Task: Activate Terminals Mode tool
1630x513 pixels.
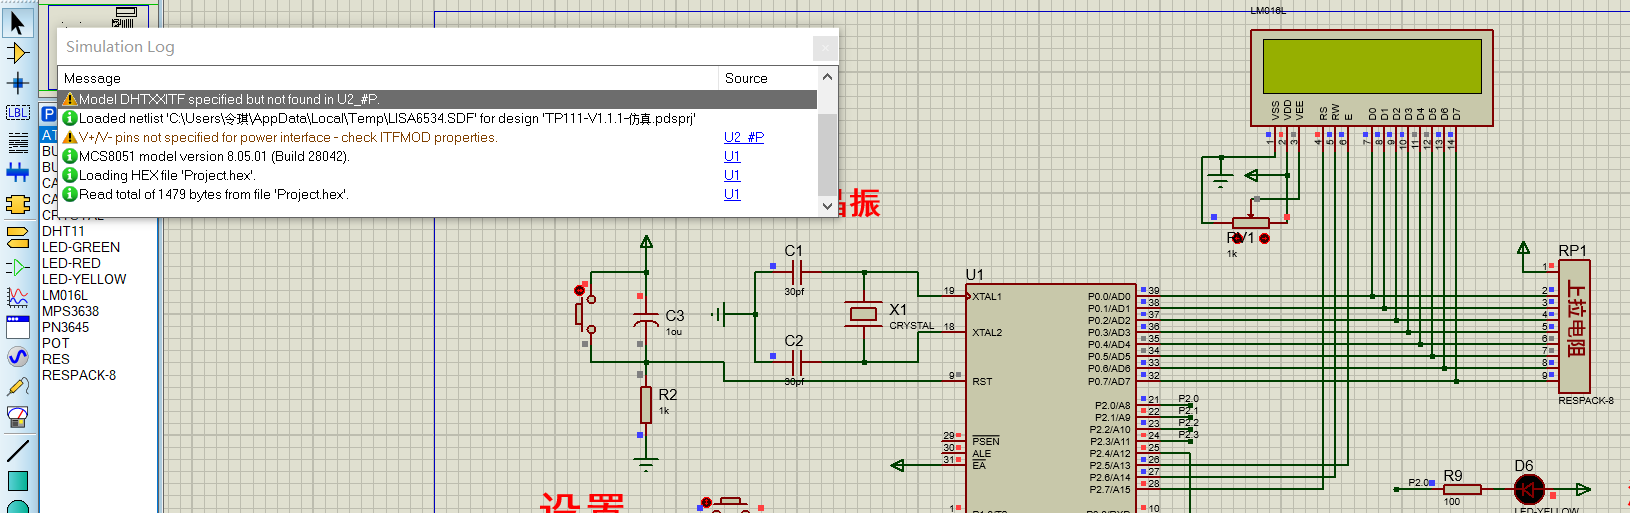Action: [17, 237]
